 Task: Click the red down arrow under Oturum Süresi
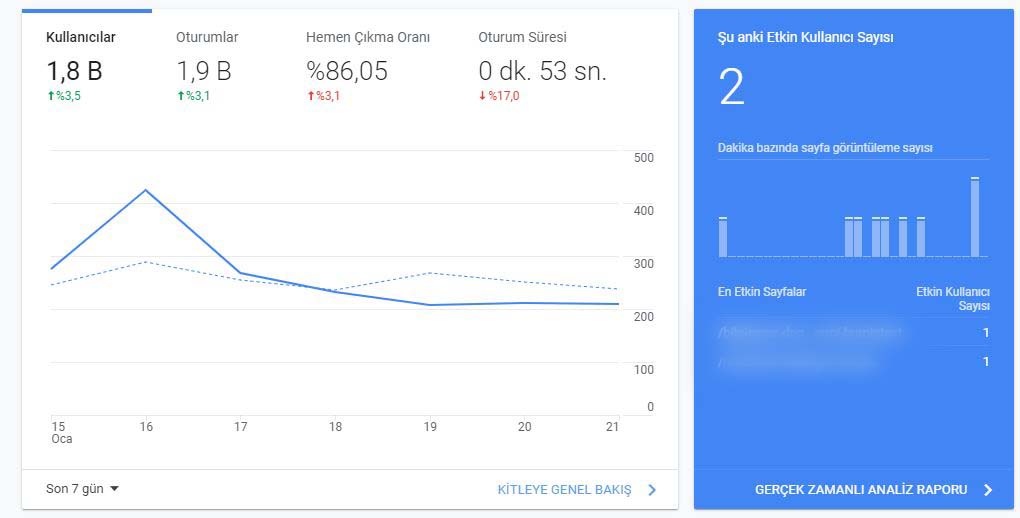(x=482, y=96)
